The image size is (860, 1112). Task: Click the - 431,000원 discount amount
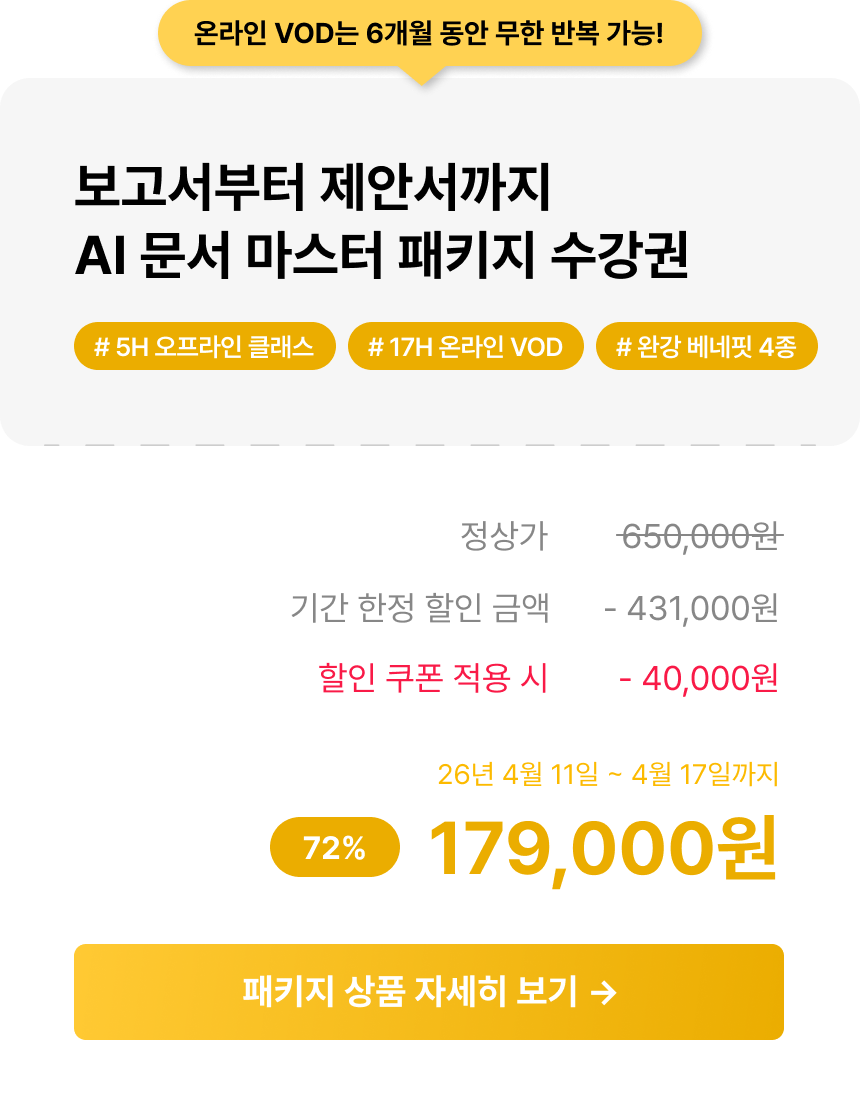[x=691, y=607]
